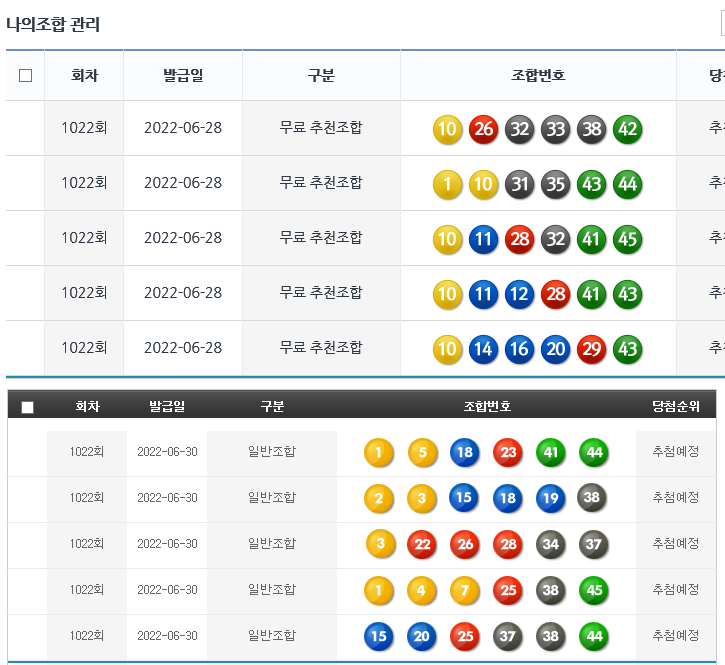
Task: Select the green number 42 ball
Action: [x=628, y=129]
